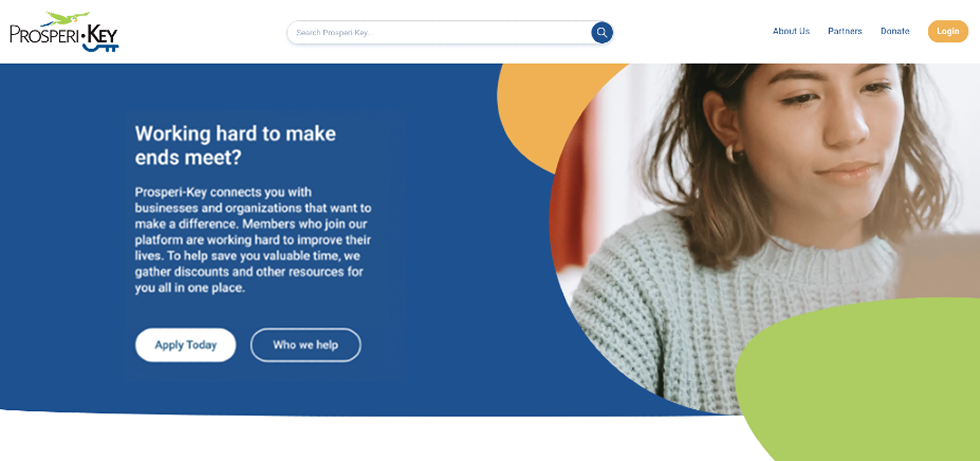Click the woman's gold hoop earring

732,154
